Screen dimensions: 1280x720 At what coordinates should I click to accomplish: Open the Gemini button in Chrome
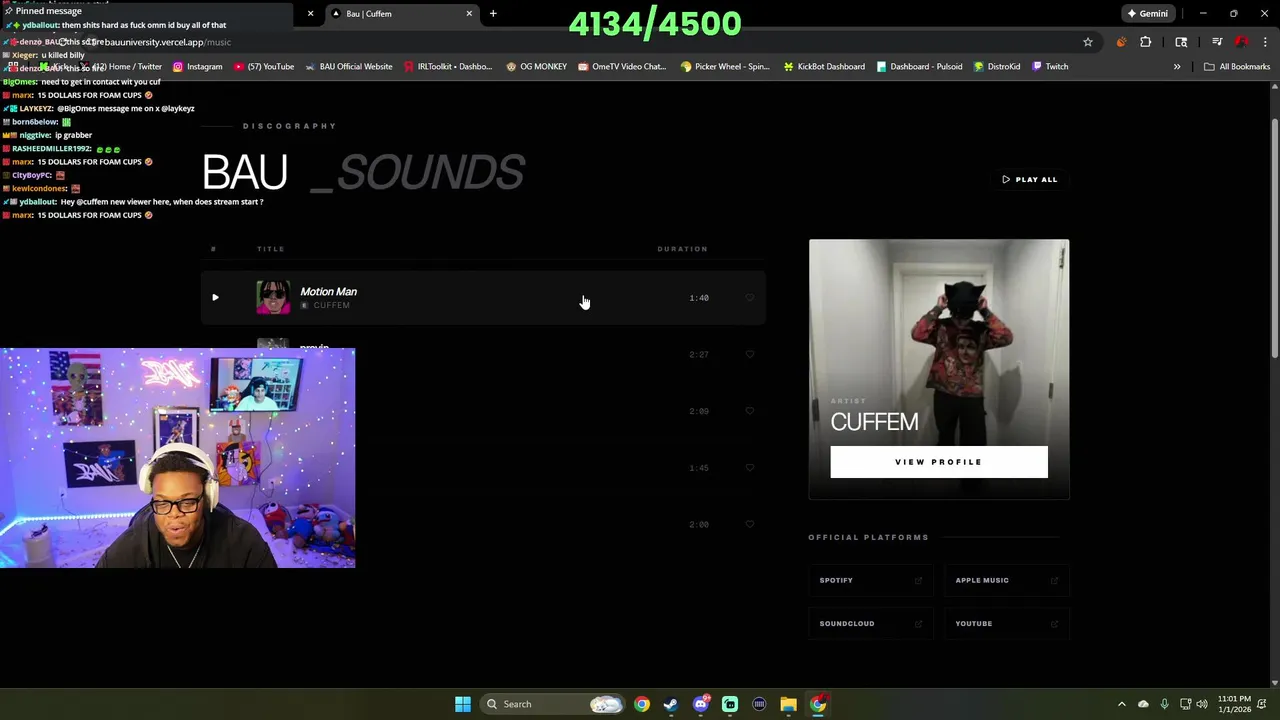[1147, 13]
